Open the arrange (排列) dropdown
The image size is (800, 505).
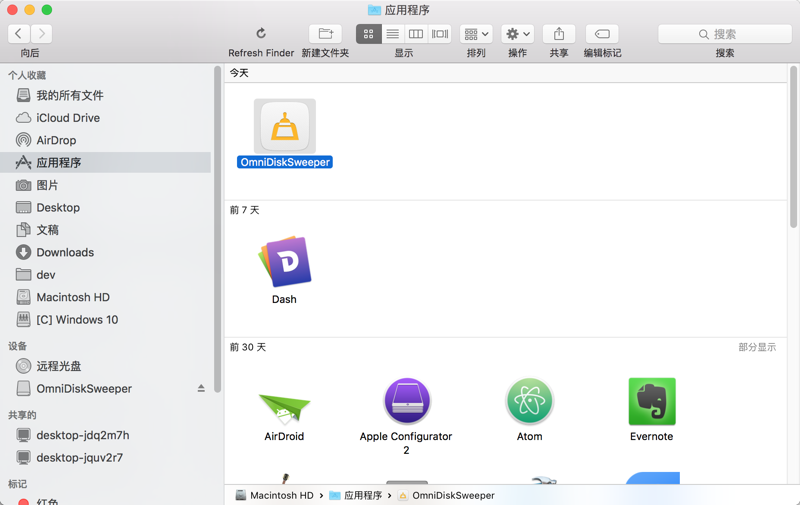pos(476,34)
